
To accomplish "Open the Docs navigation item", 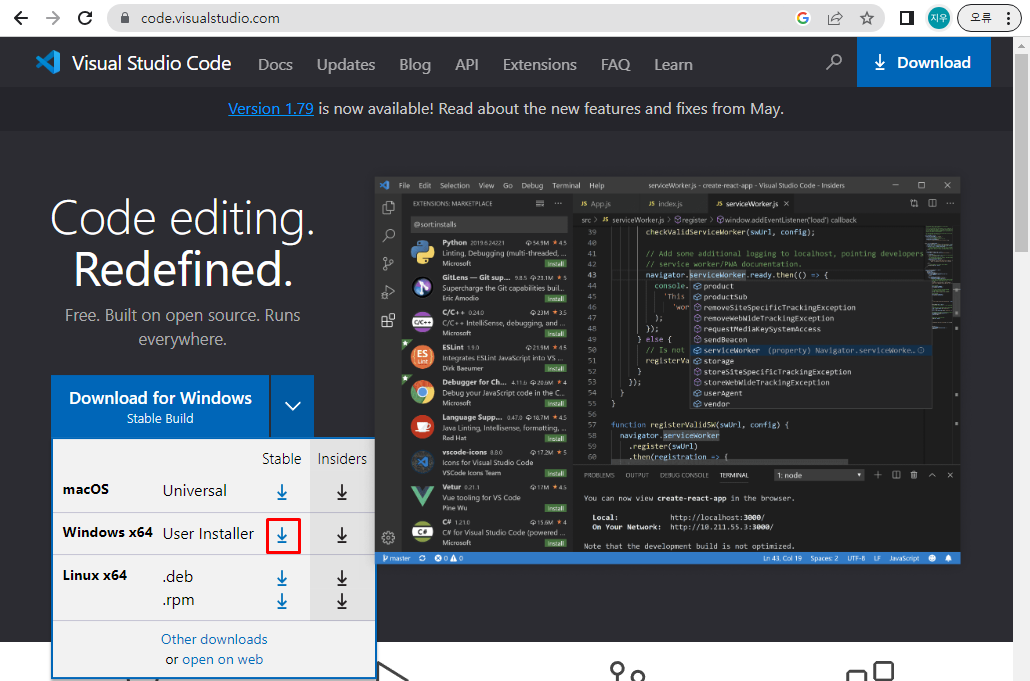I will (275, 64).
